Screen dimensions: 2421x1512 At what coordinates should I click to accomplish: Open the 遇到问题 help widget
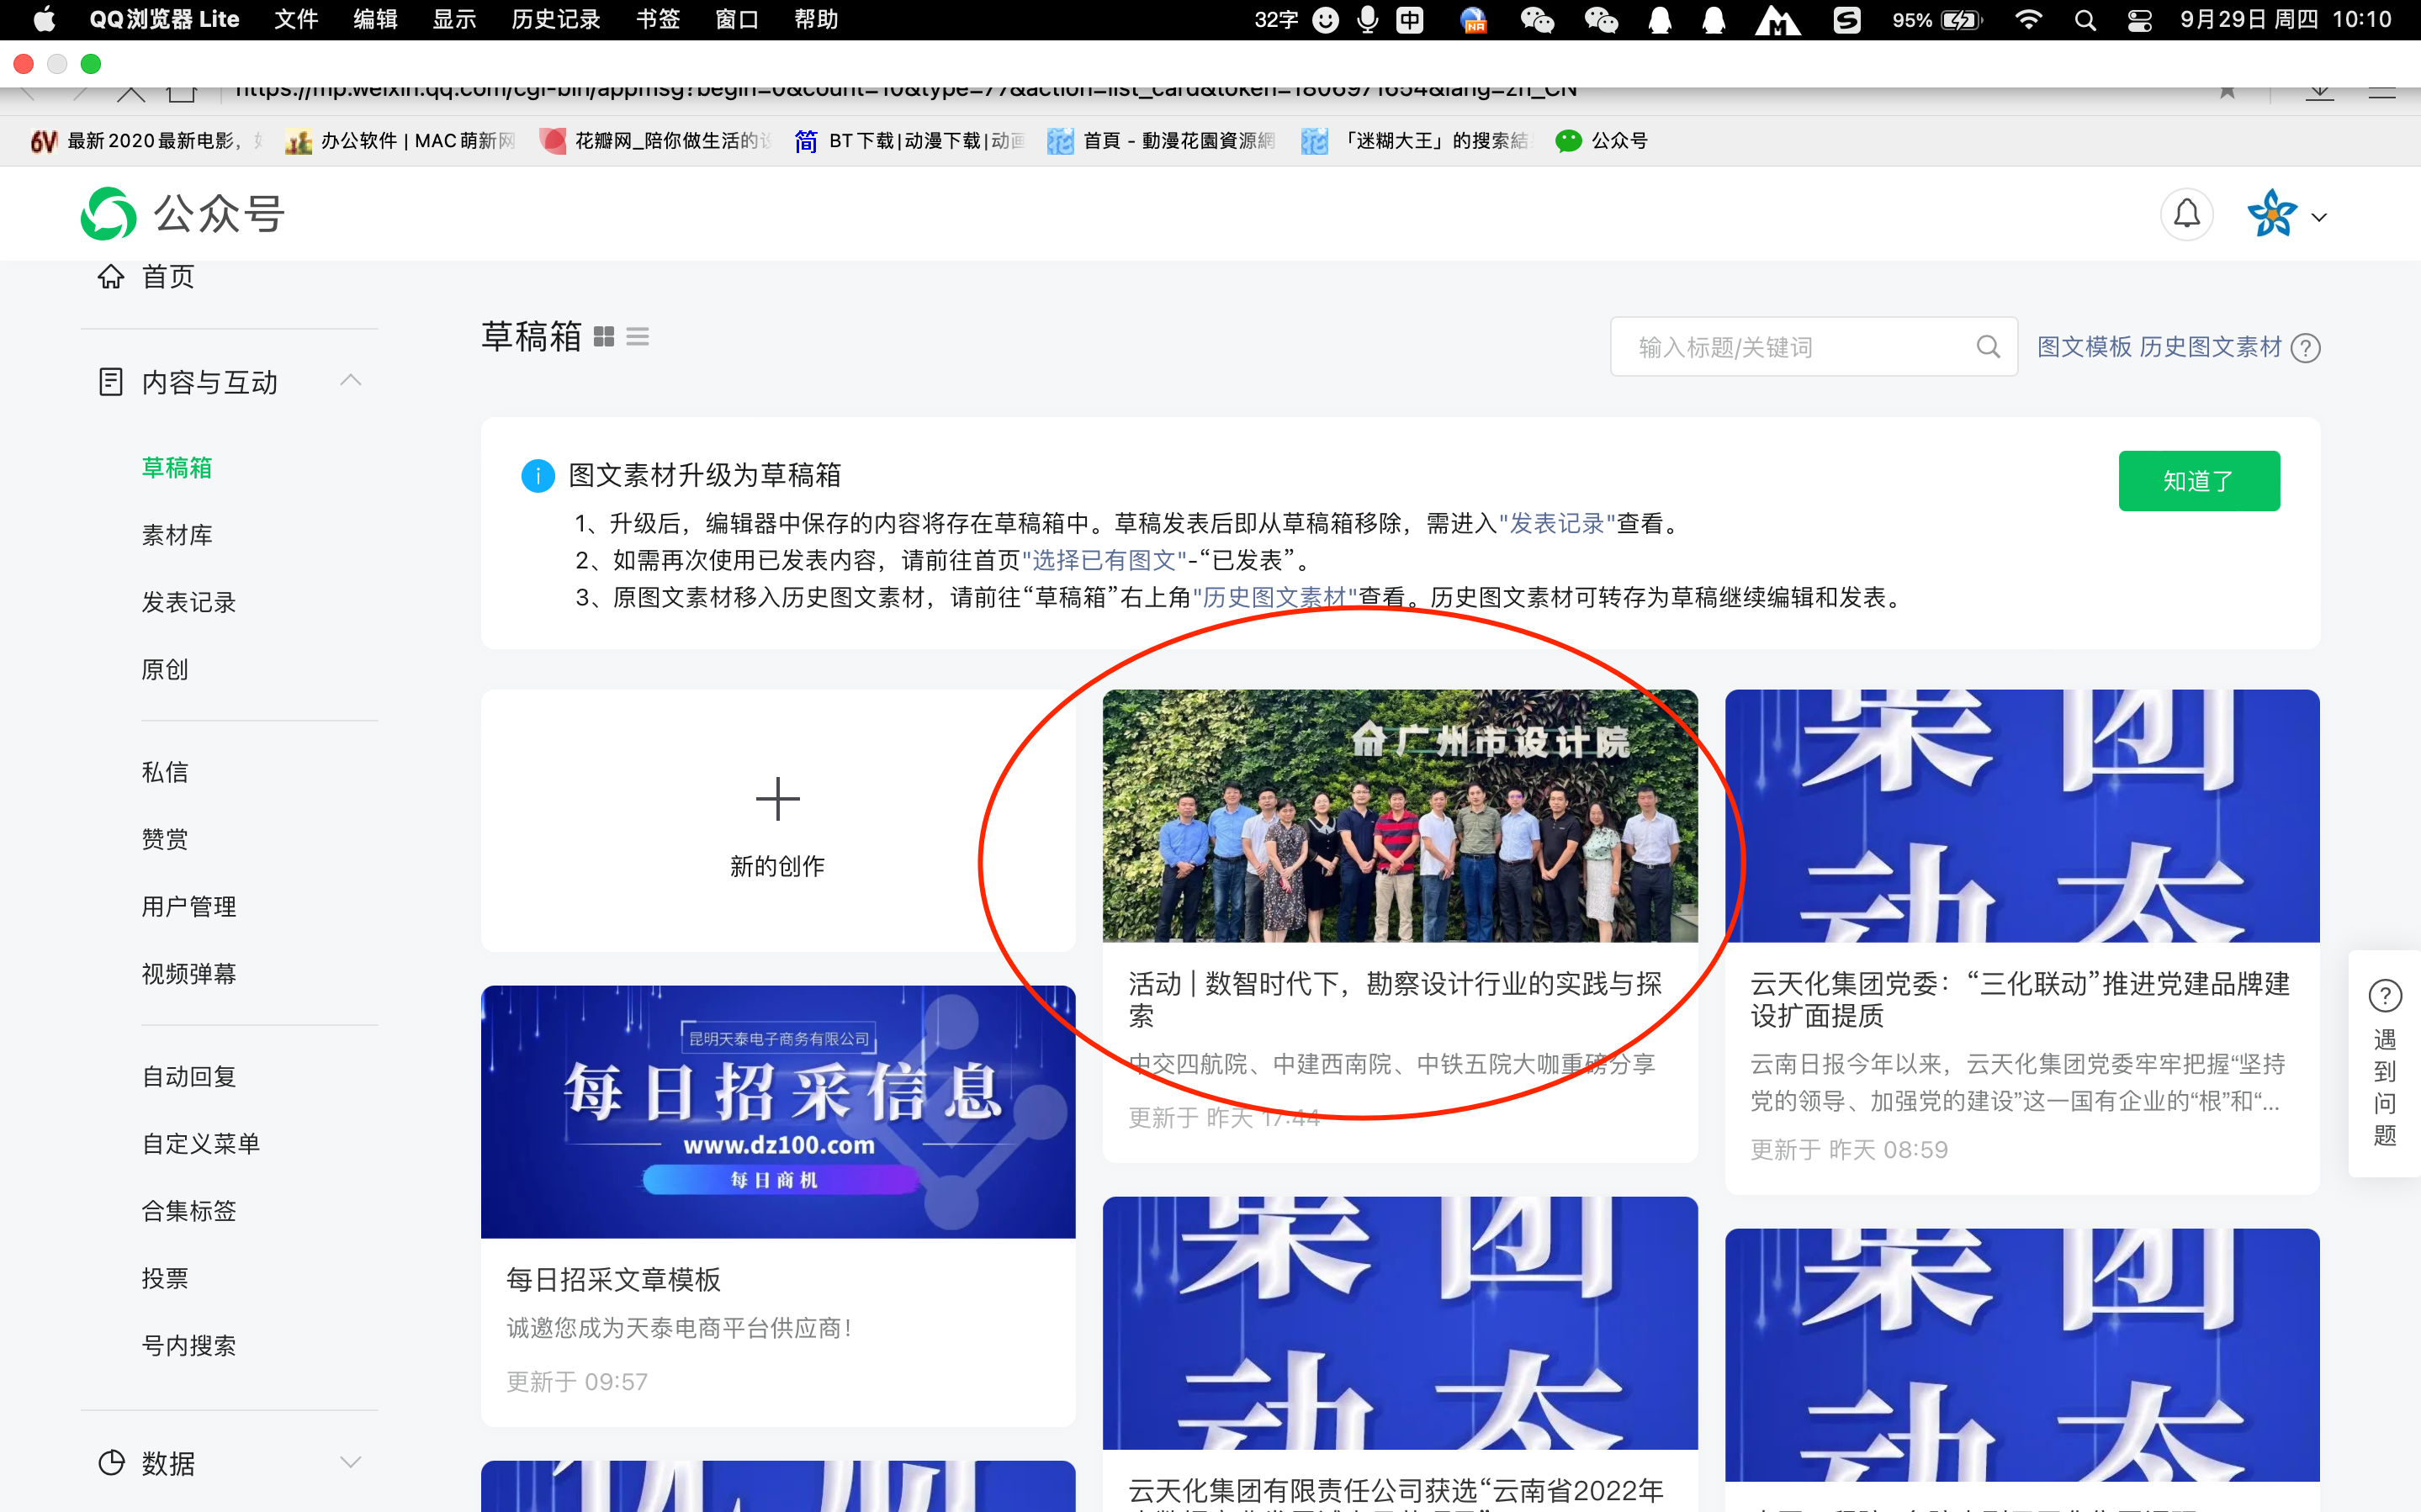tap(2385, 1062)
